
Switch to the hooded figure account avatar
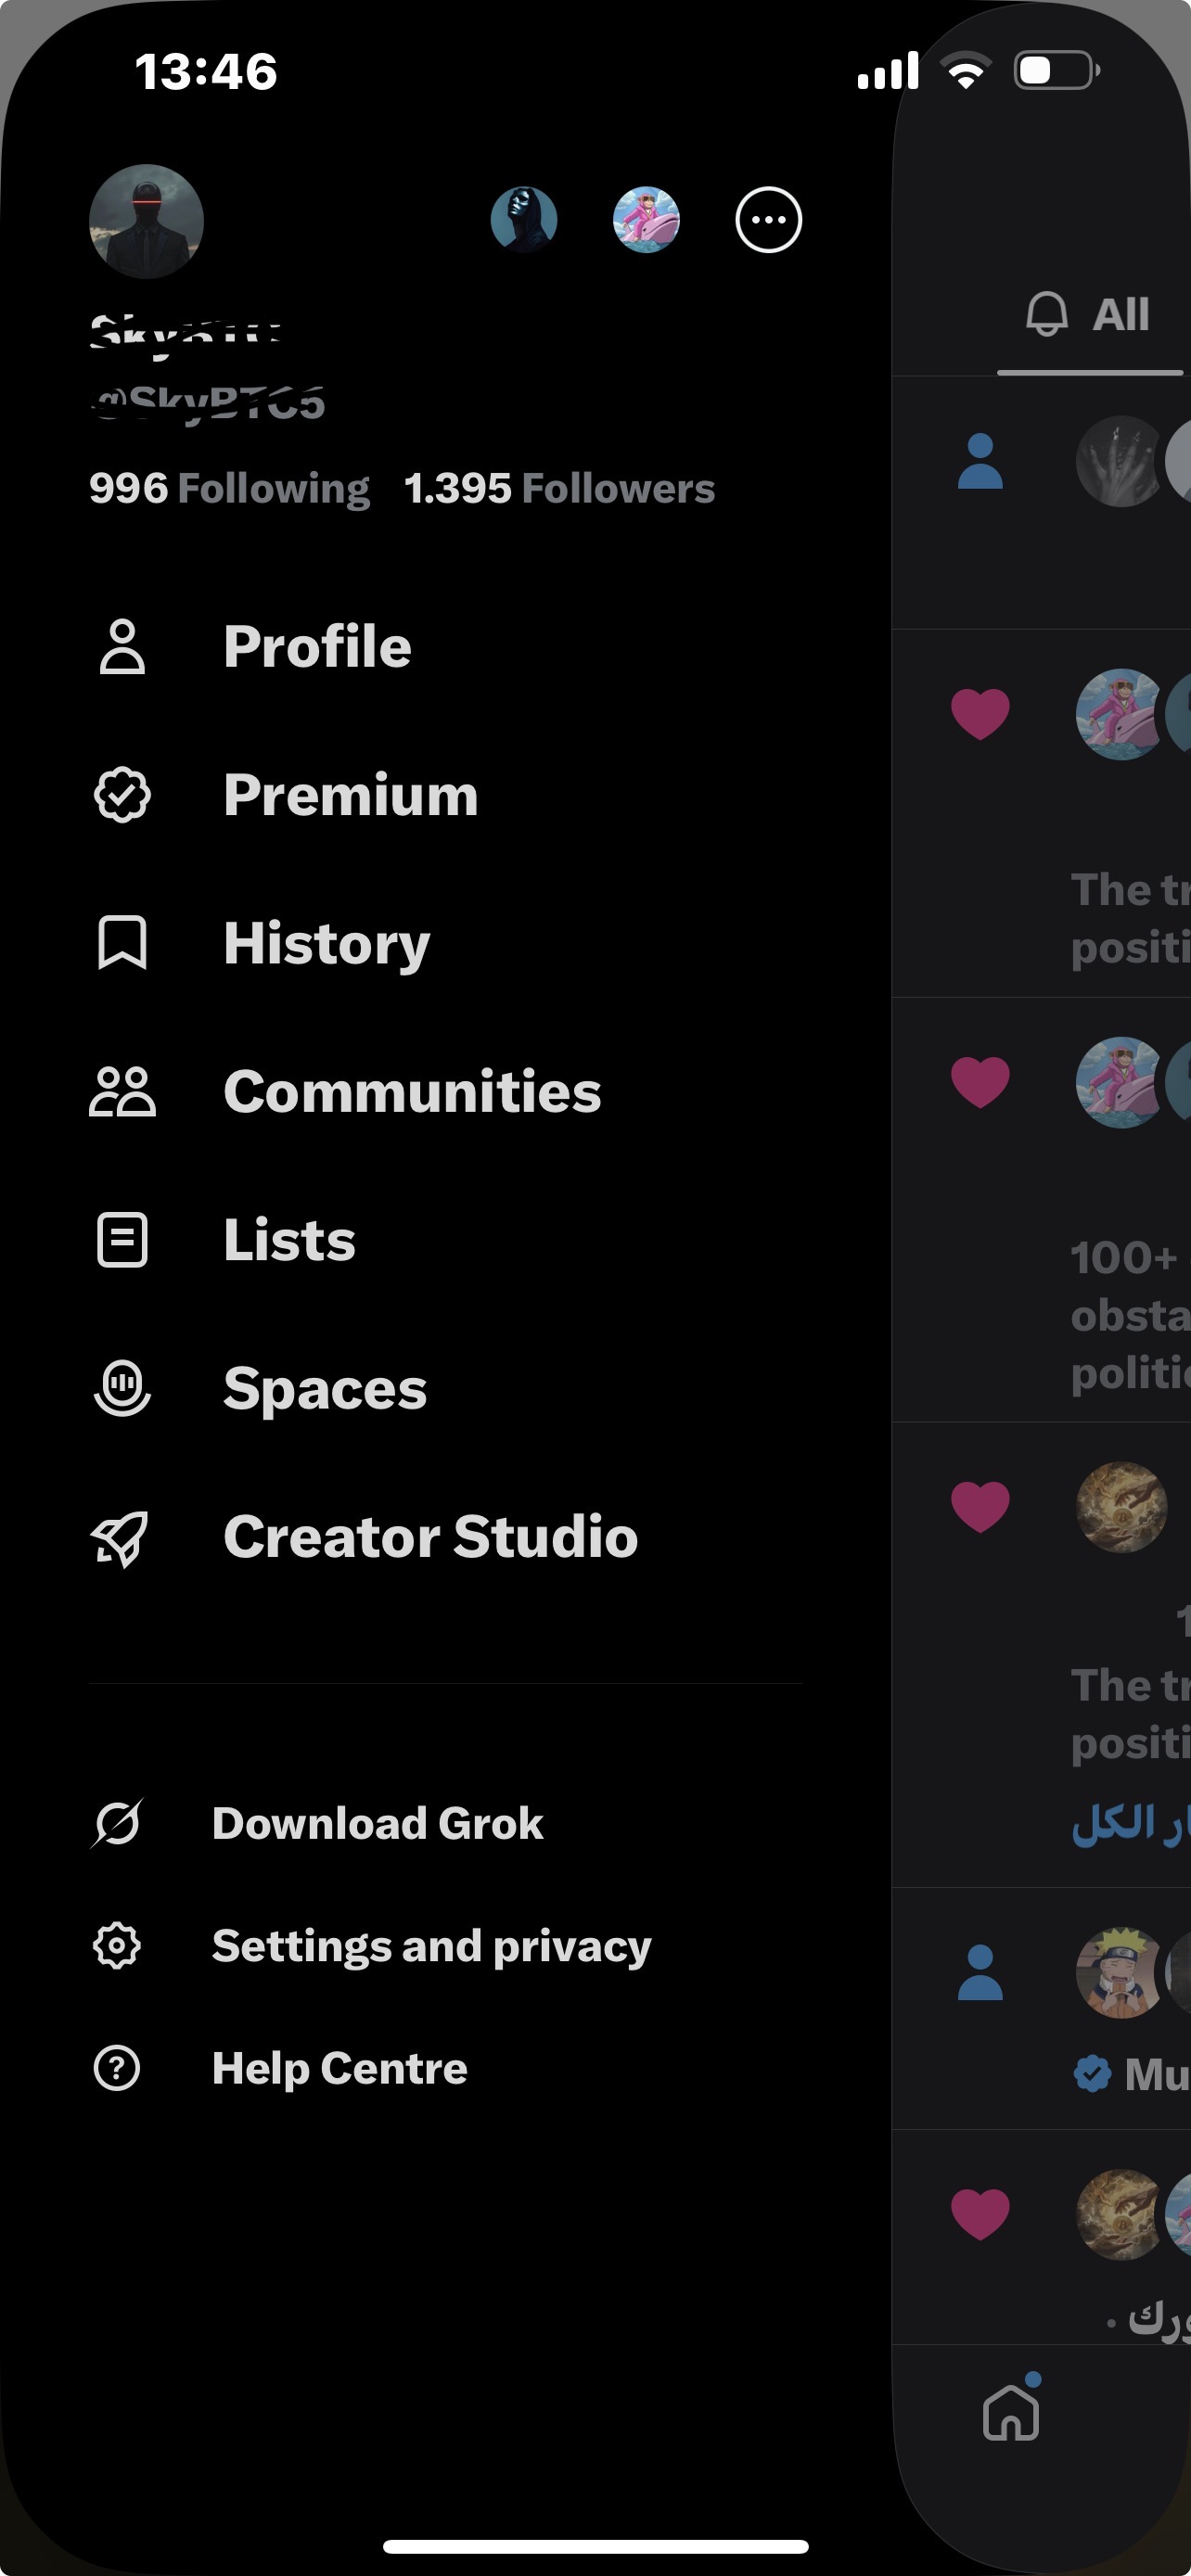click(524, 220)
